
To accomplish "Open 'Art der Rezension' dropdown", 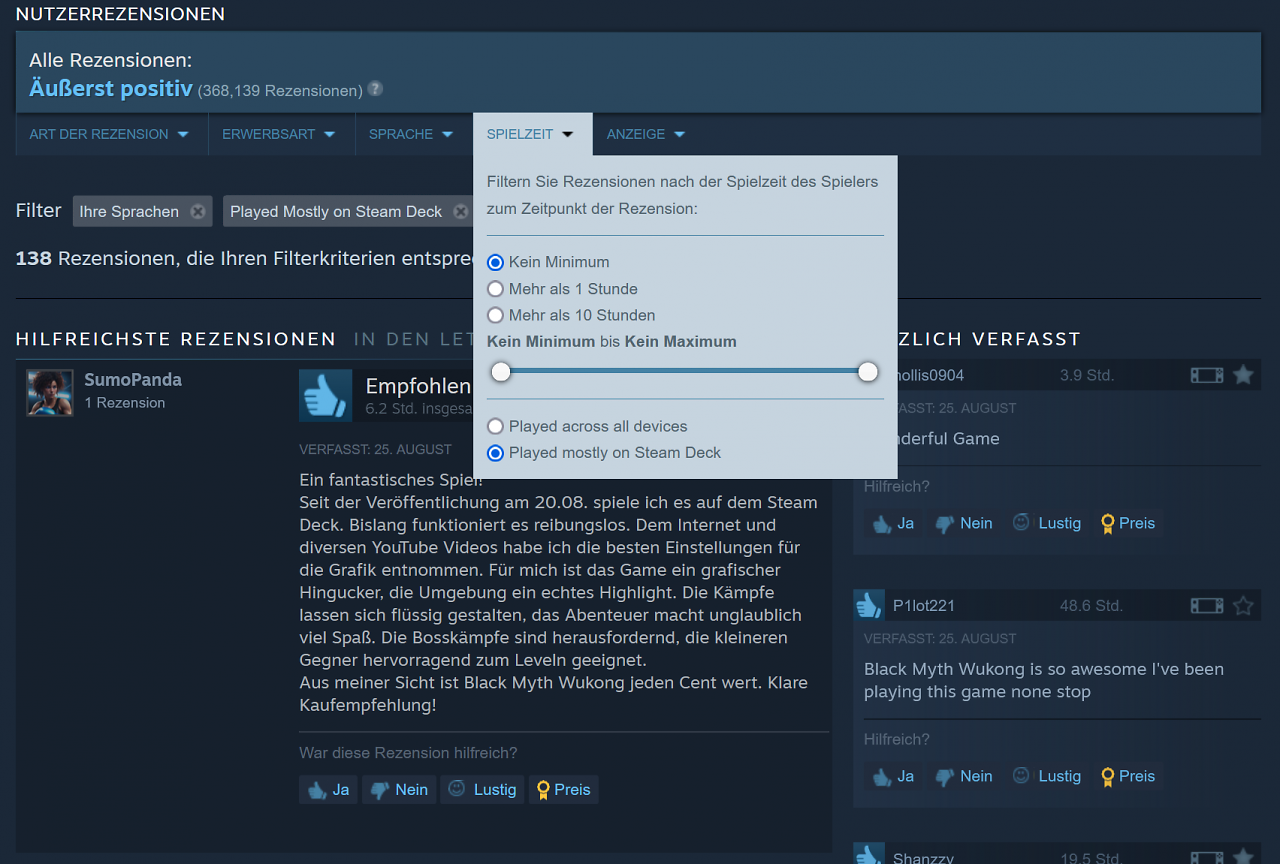I will tap(109, 134).
